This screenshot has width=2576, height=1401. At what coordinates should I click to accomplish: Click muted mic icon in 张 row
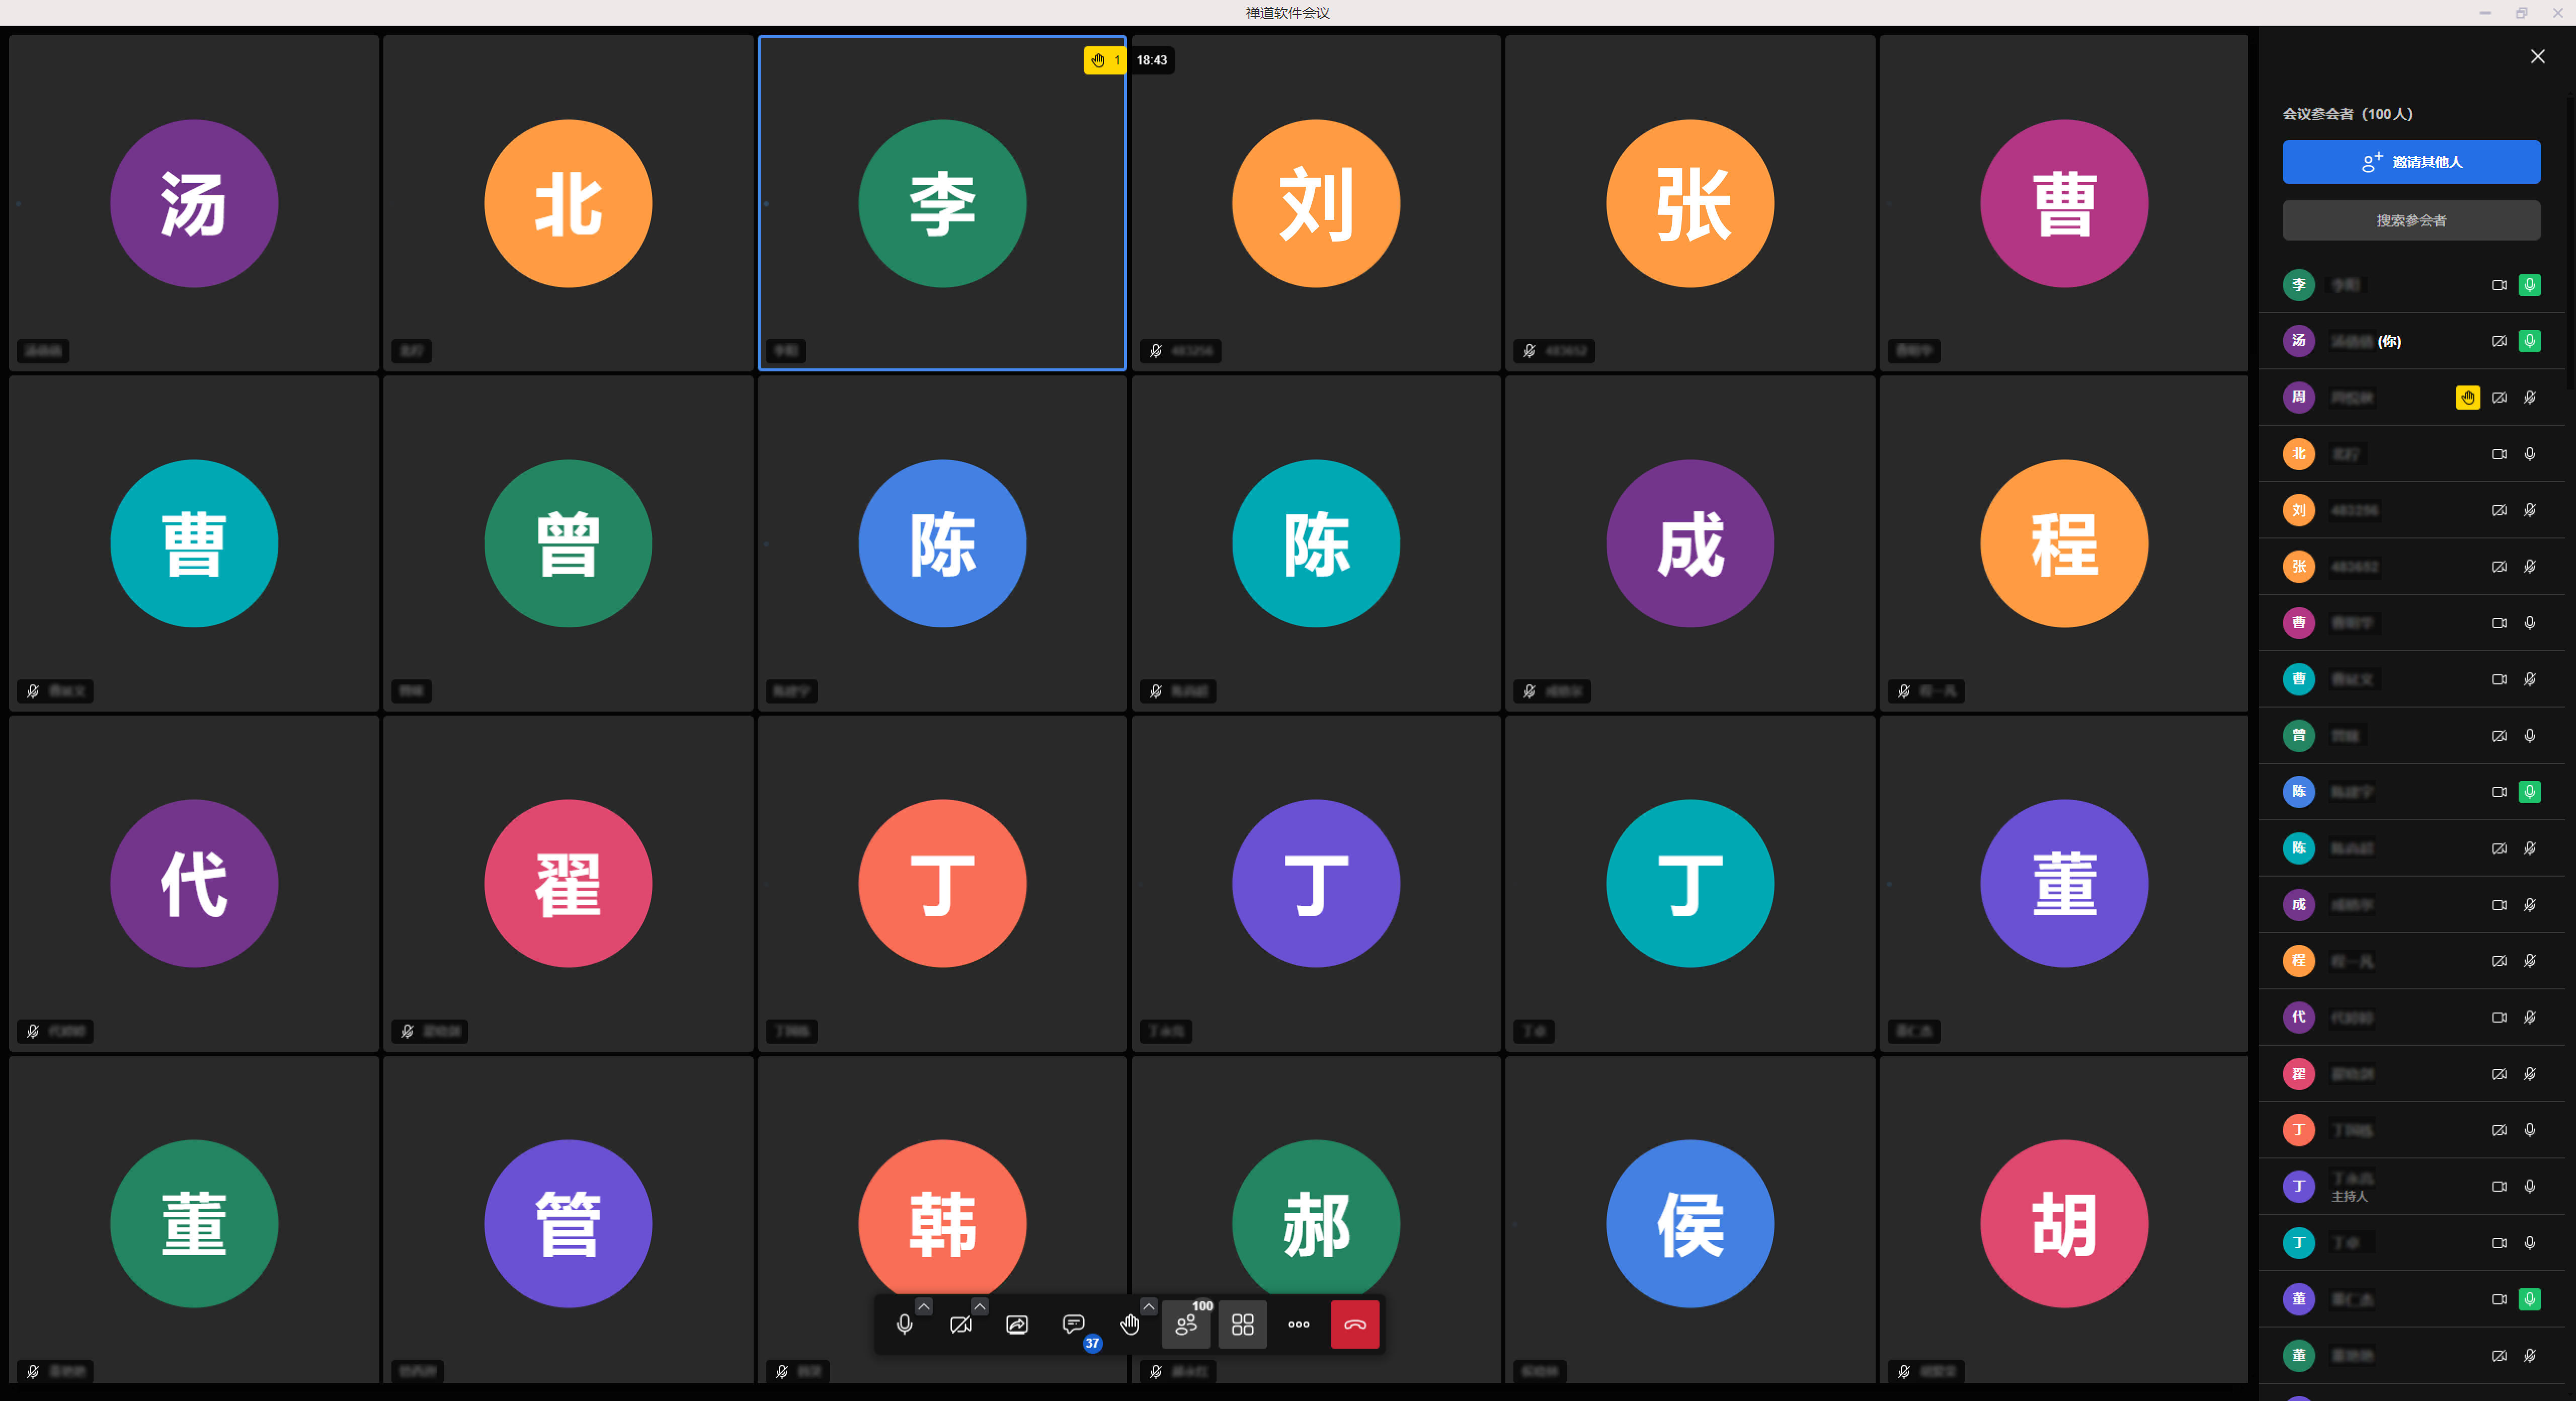coord(2529,567)
